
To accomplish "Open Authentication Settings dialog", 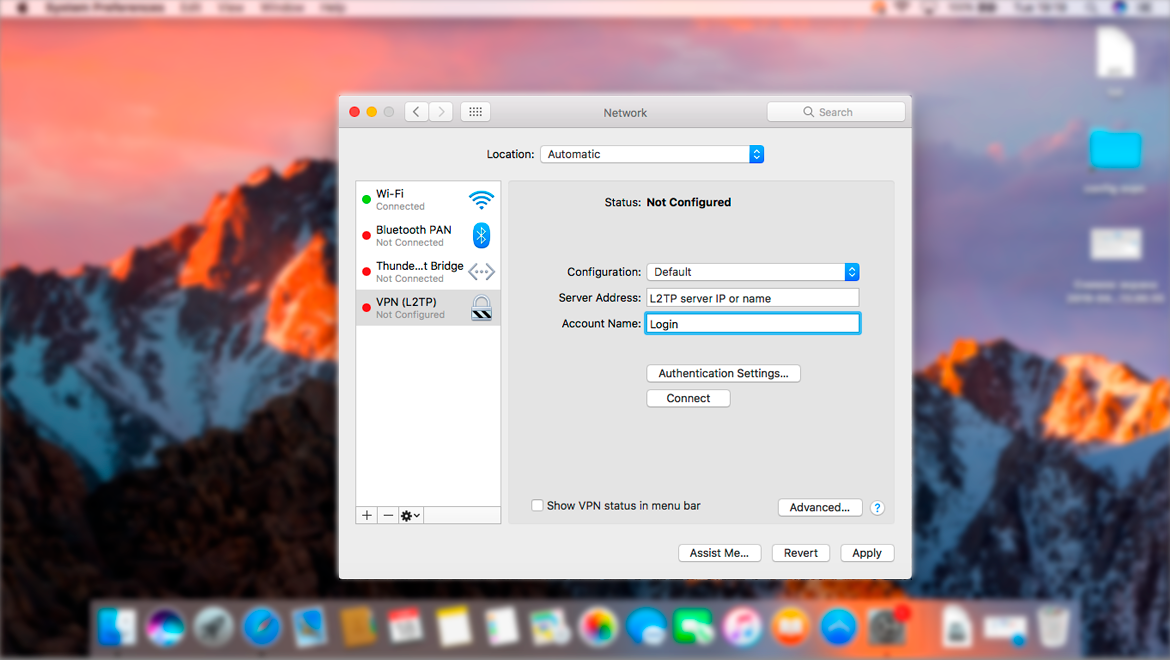I will (x=723, y=373).
